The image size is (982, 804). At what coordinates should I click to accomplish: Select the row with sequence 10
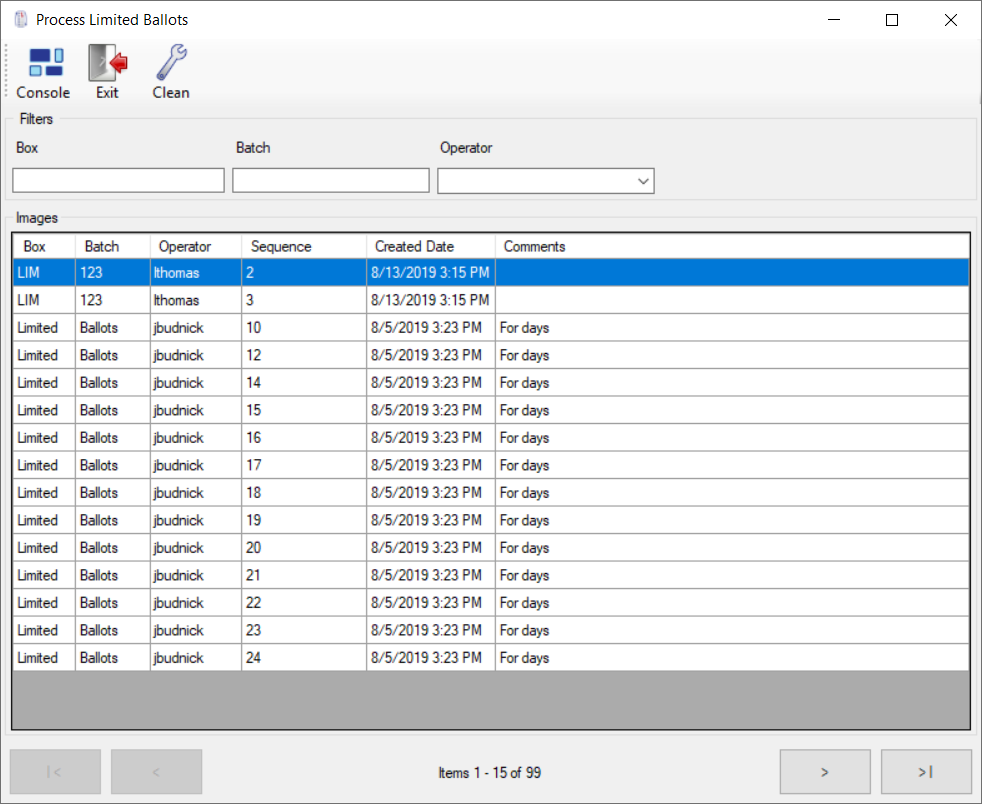coord(491,327)
